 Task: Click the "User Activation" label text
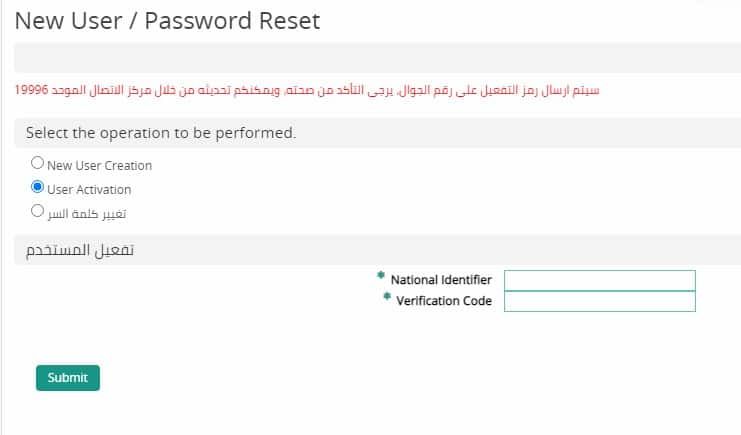pyautogui.click(x=89, y=190)
